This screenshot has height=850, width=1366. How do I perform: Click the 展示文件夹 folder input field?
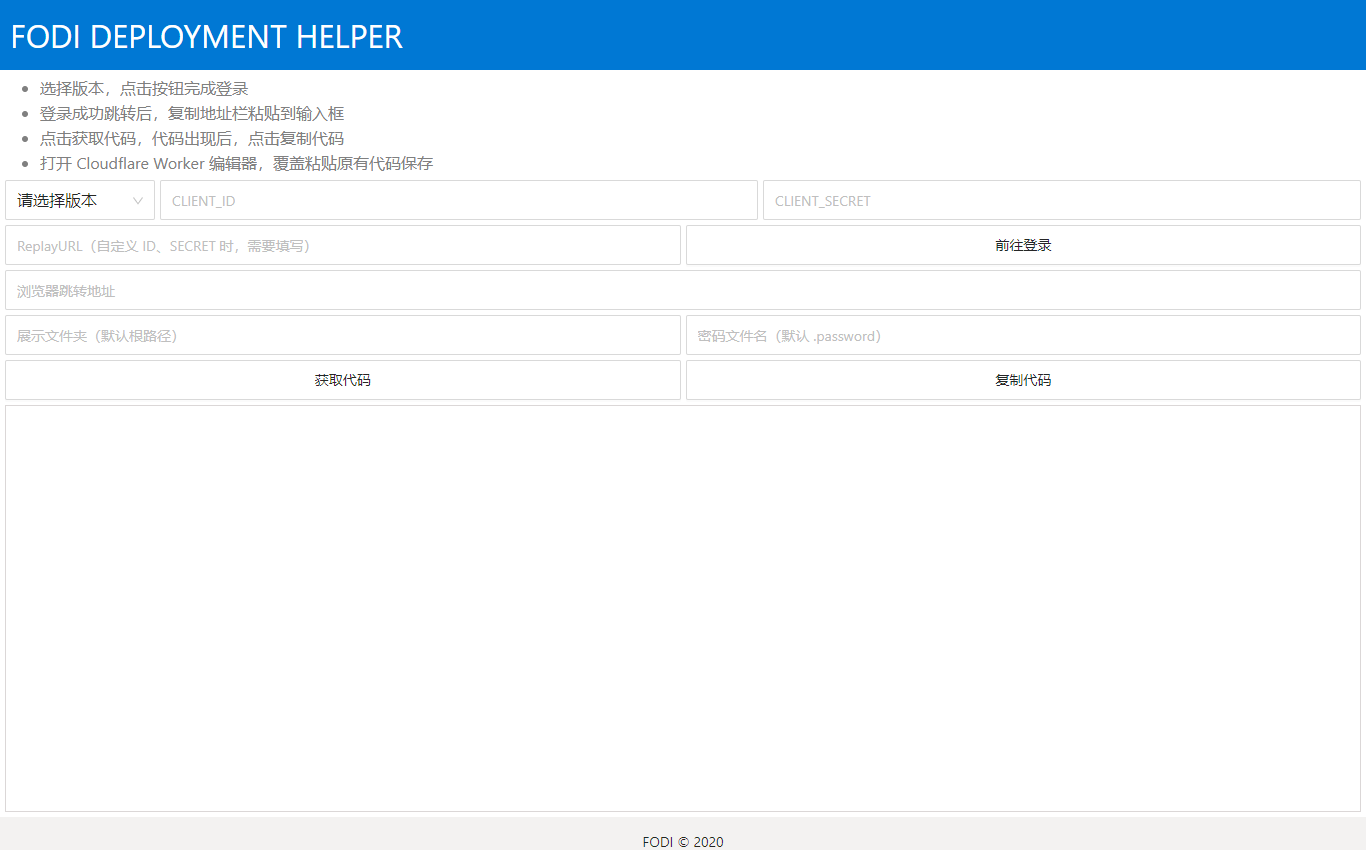point(343,335)
